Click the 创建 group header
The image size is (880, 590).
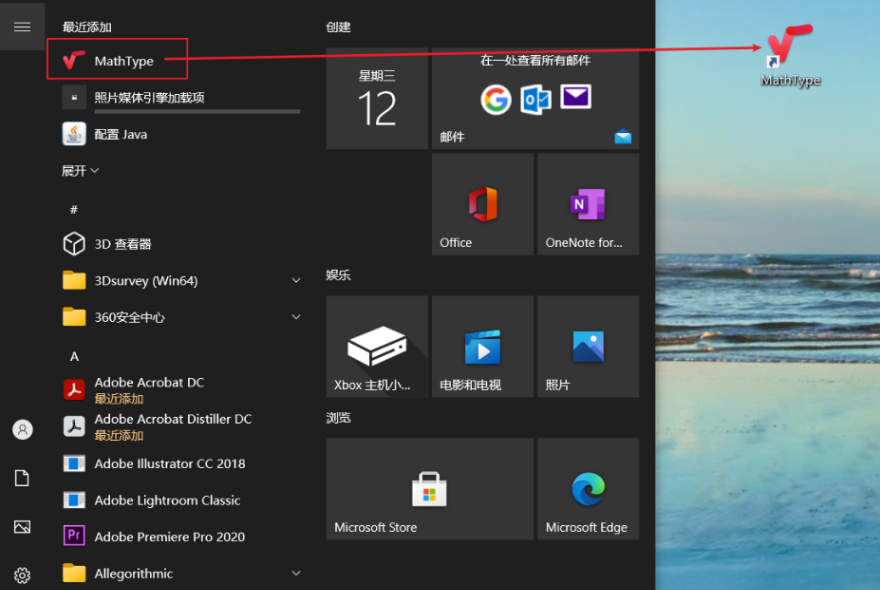click(x=338, y=27)
